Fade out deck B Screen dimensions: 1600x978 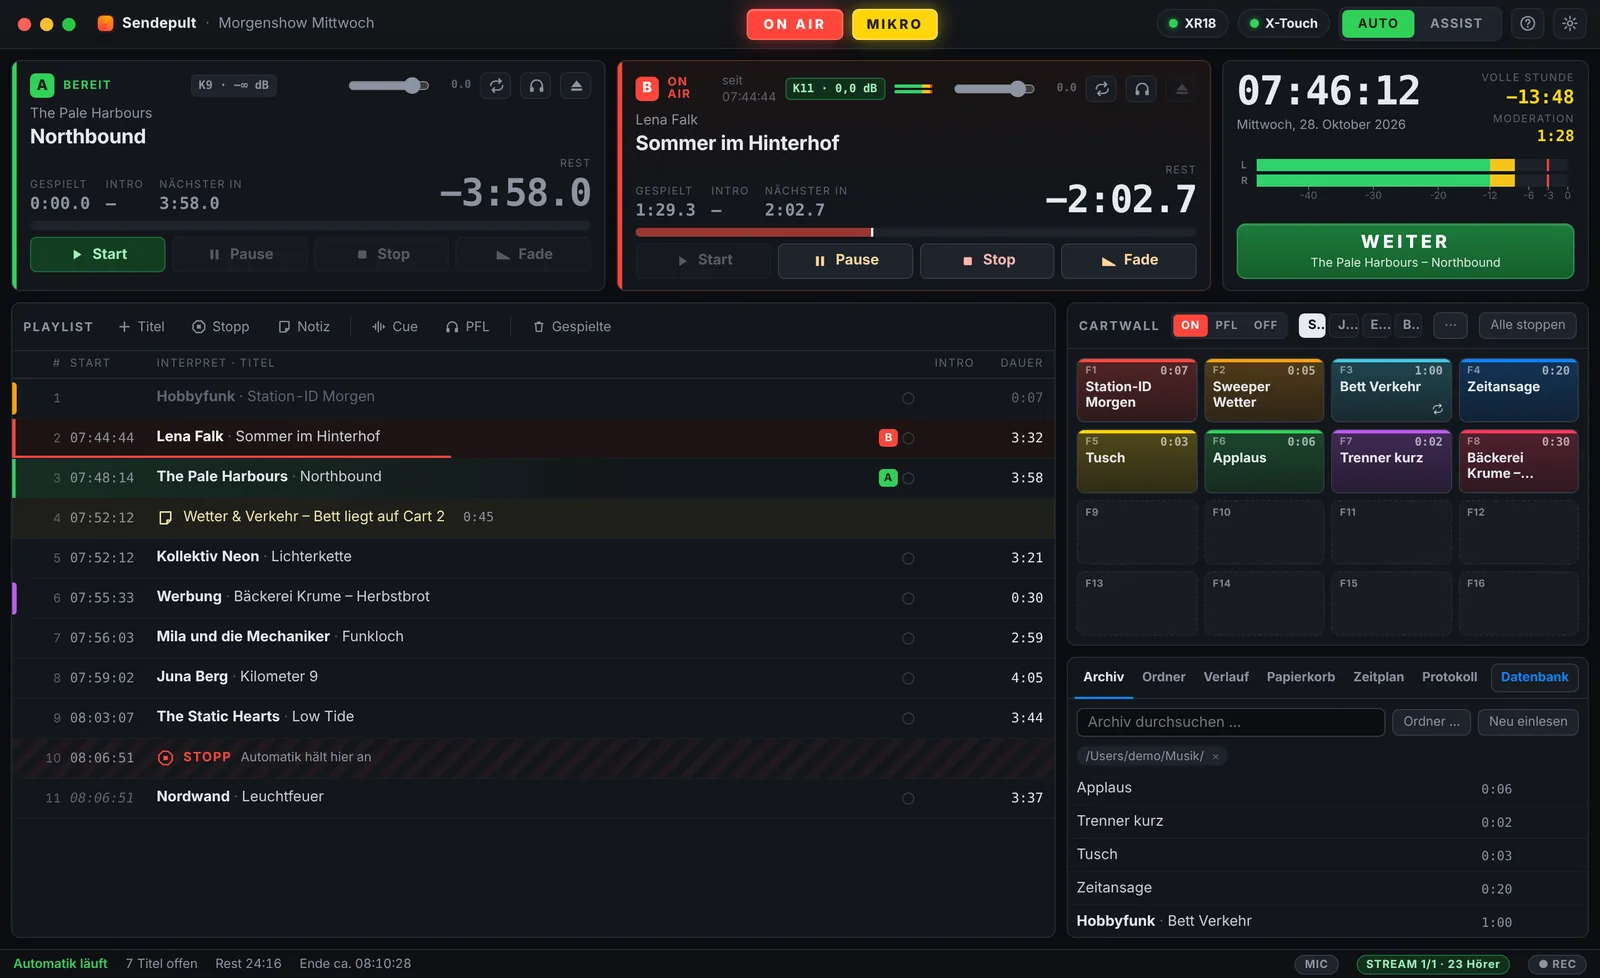click(x=1129, y=261)
